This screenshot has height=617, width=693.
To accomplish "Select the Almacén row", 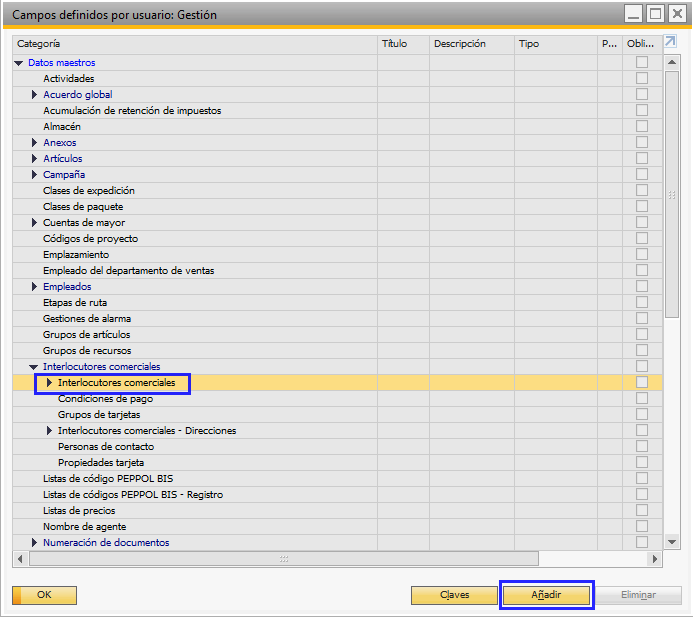I will [x=337, y=126].
